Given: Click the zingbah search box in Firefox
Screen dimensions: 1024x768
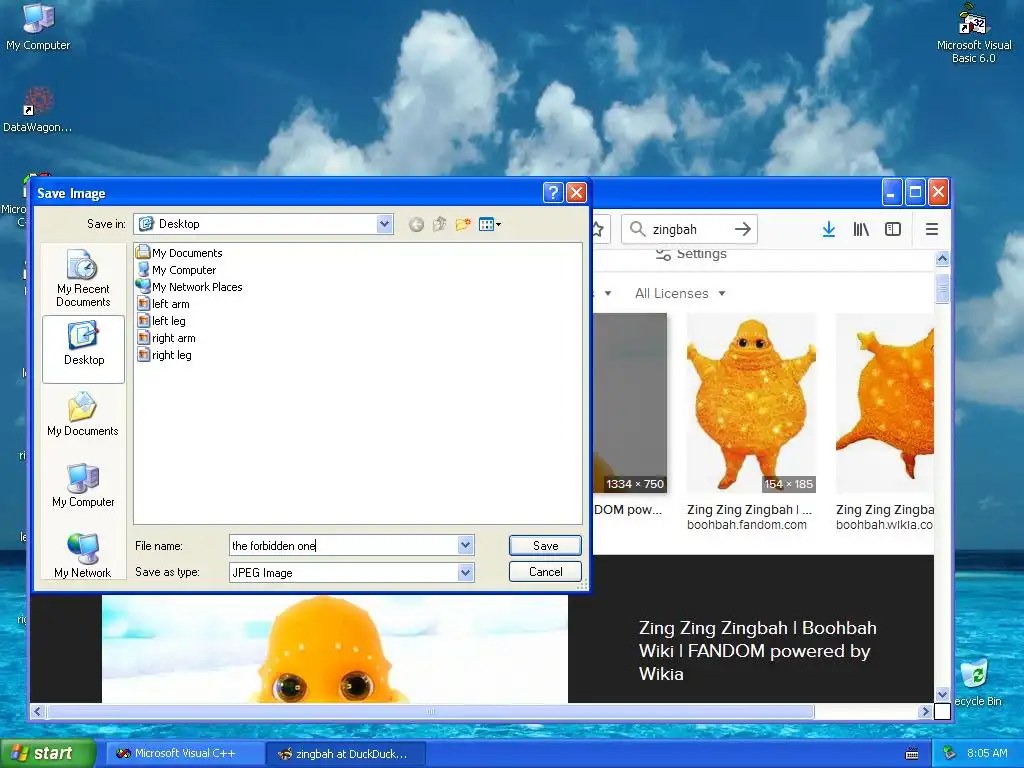Looking at the screenshot, I should point(689,229).
